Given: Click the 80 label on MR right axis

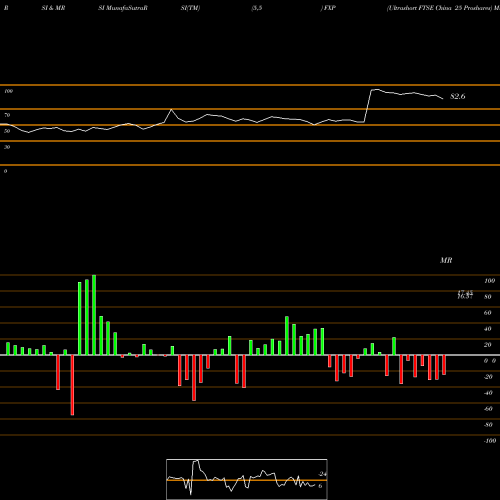Looking at the screenshot, I should [x=488, y=297].
